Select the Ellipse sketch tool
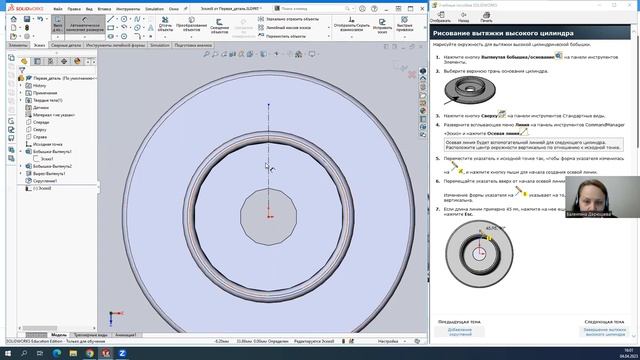Viewport: 640px width, 360px height. (x=137, y=28)
